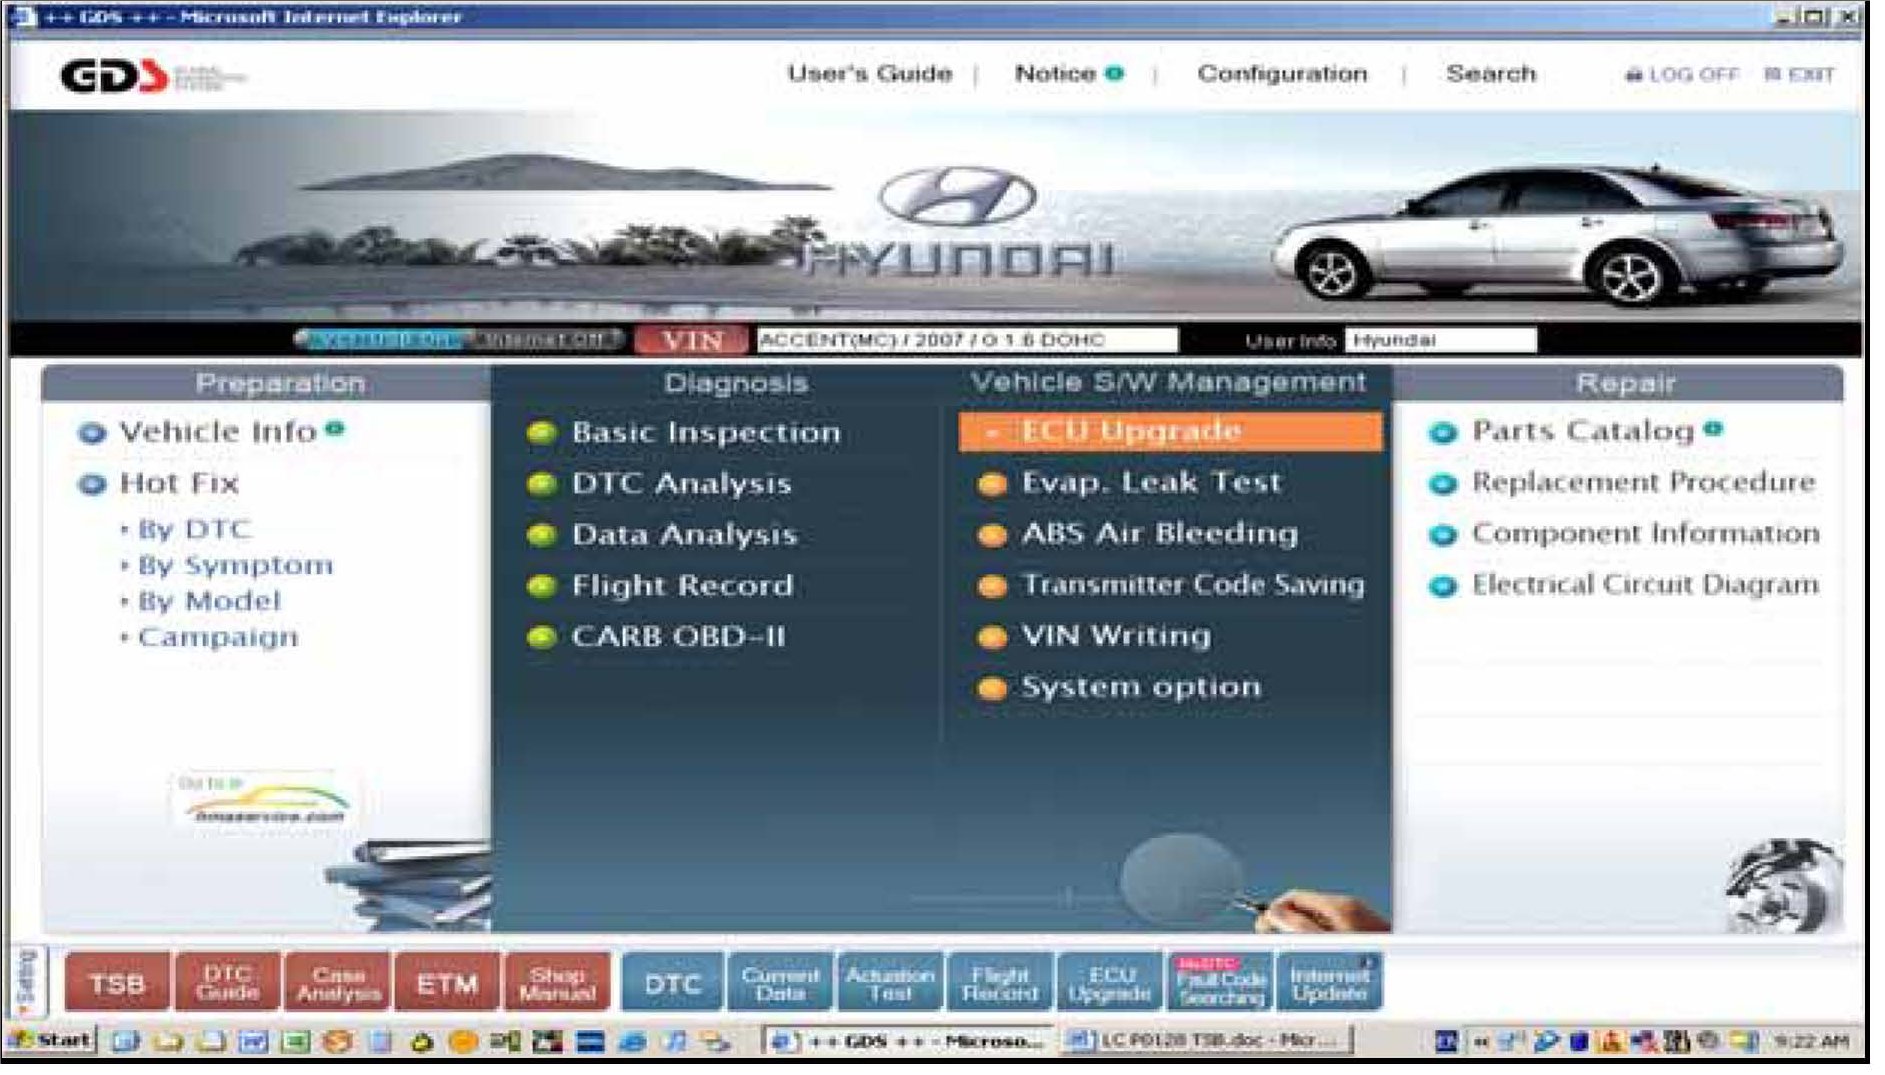
Task: Select Current Data in the bottom toolbar
Action: click(x=780, y=983)
